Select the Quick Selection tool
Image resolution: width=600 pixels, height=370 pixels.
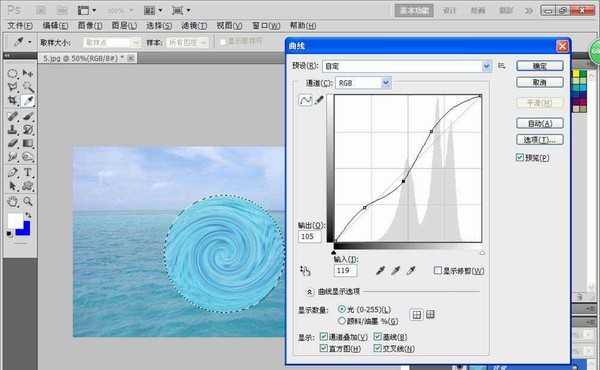pos(28,87)
